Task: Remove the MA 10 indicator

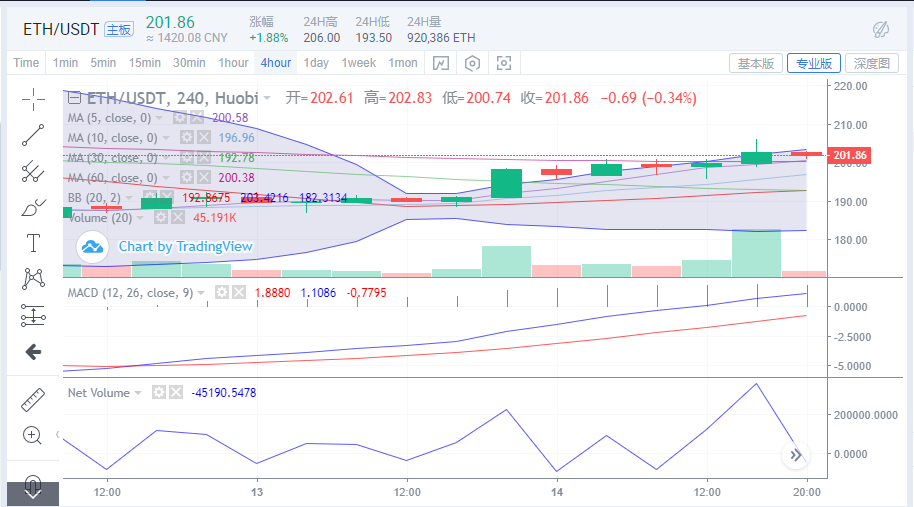Action: 203,138
